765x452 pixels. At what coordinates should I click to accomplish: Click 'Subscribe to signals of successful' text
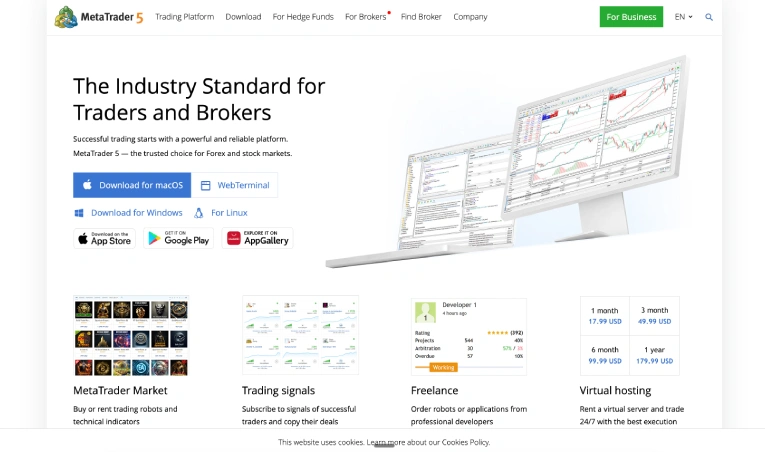pos(299,409)
